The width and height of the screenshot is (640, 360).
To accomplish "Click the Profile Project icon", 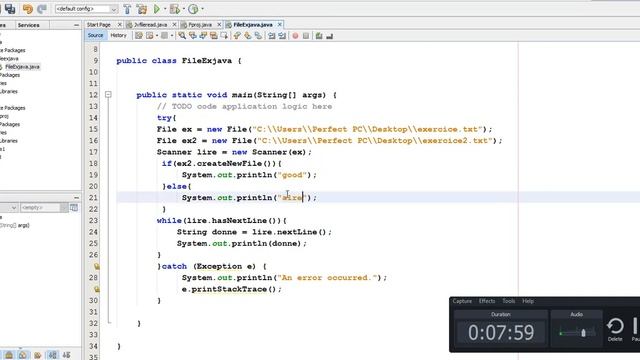I will 193,9.
